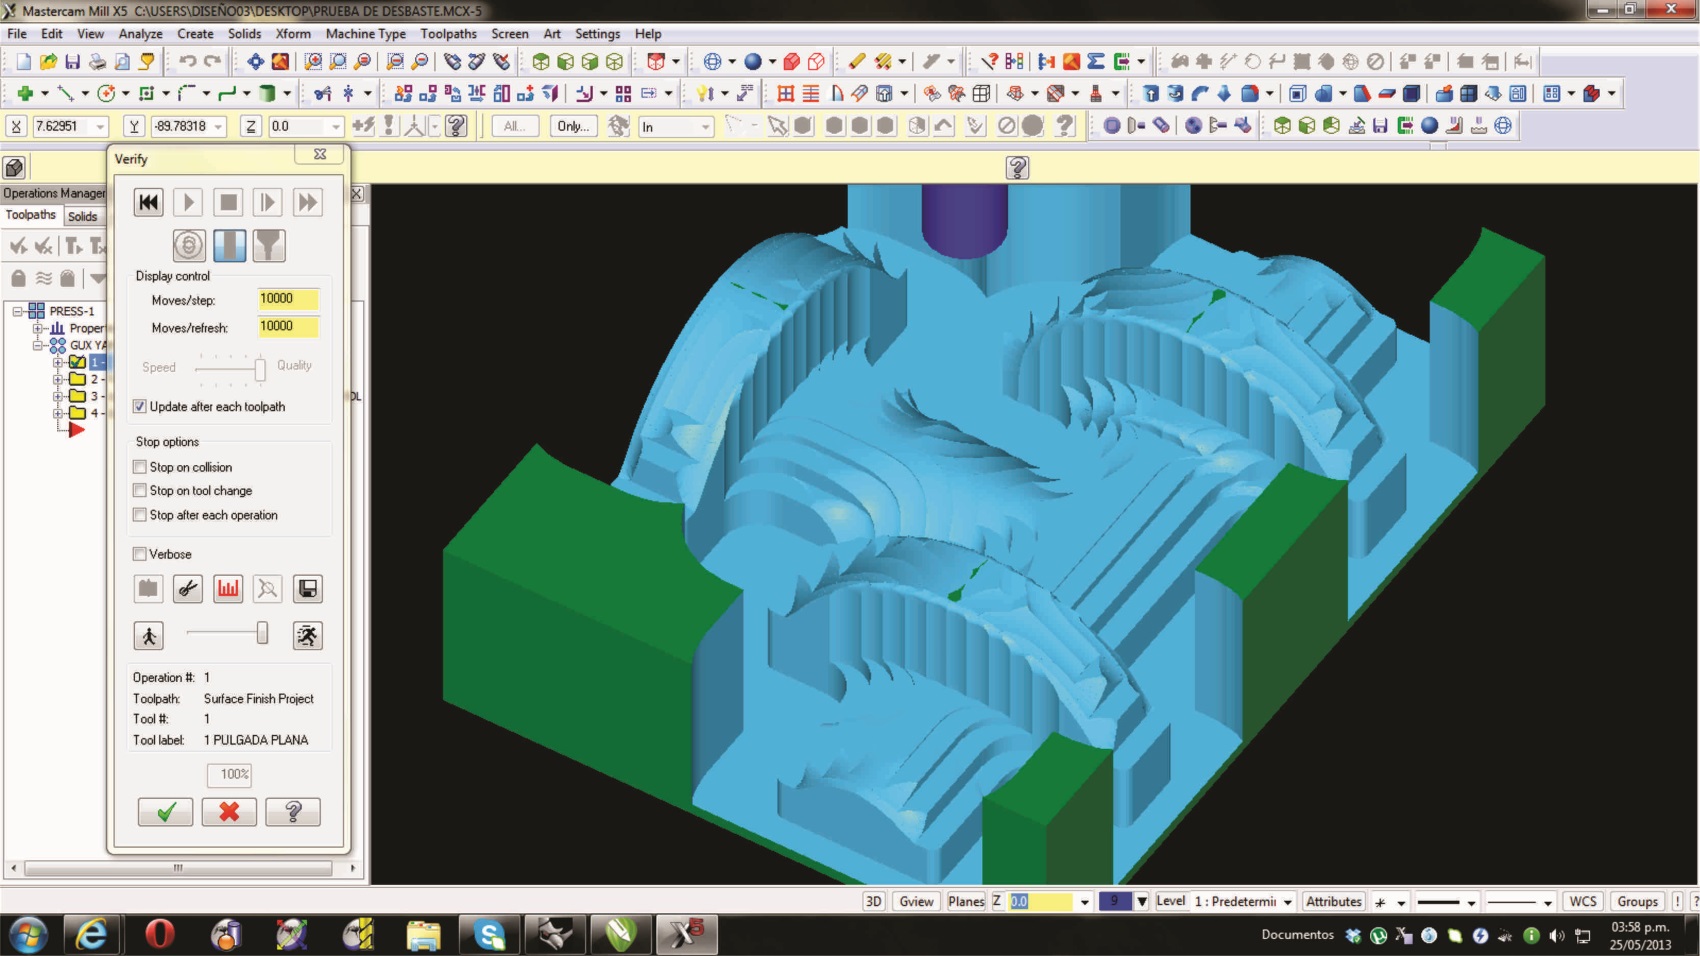The width and height of the screenshot is (1700, 956).
Task: Toggle operation 1 selected checkmark folder
Action: [x=77, y=362]
